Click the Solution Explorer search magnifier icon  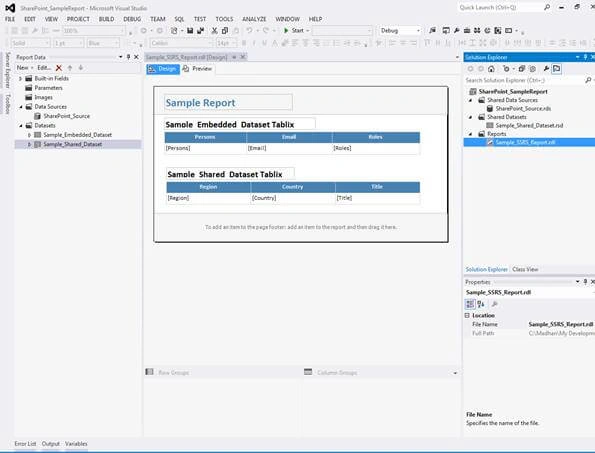(x=588, y=80)
